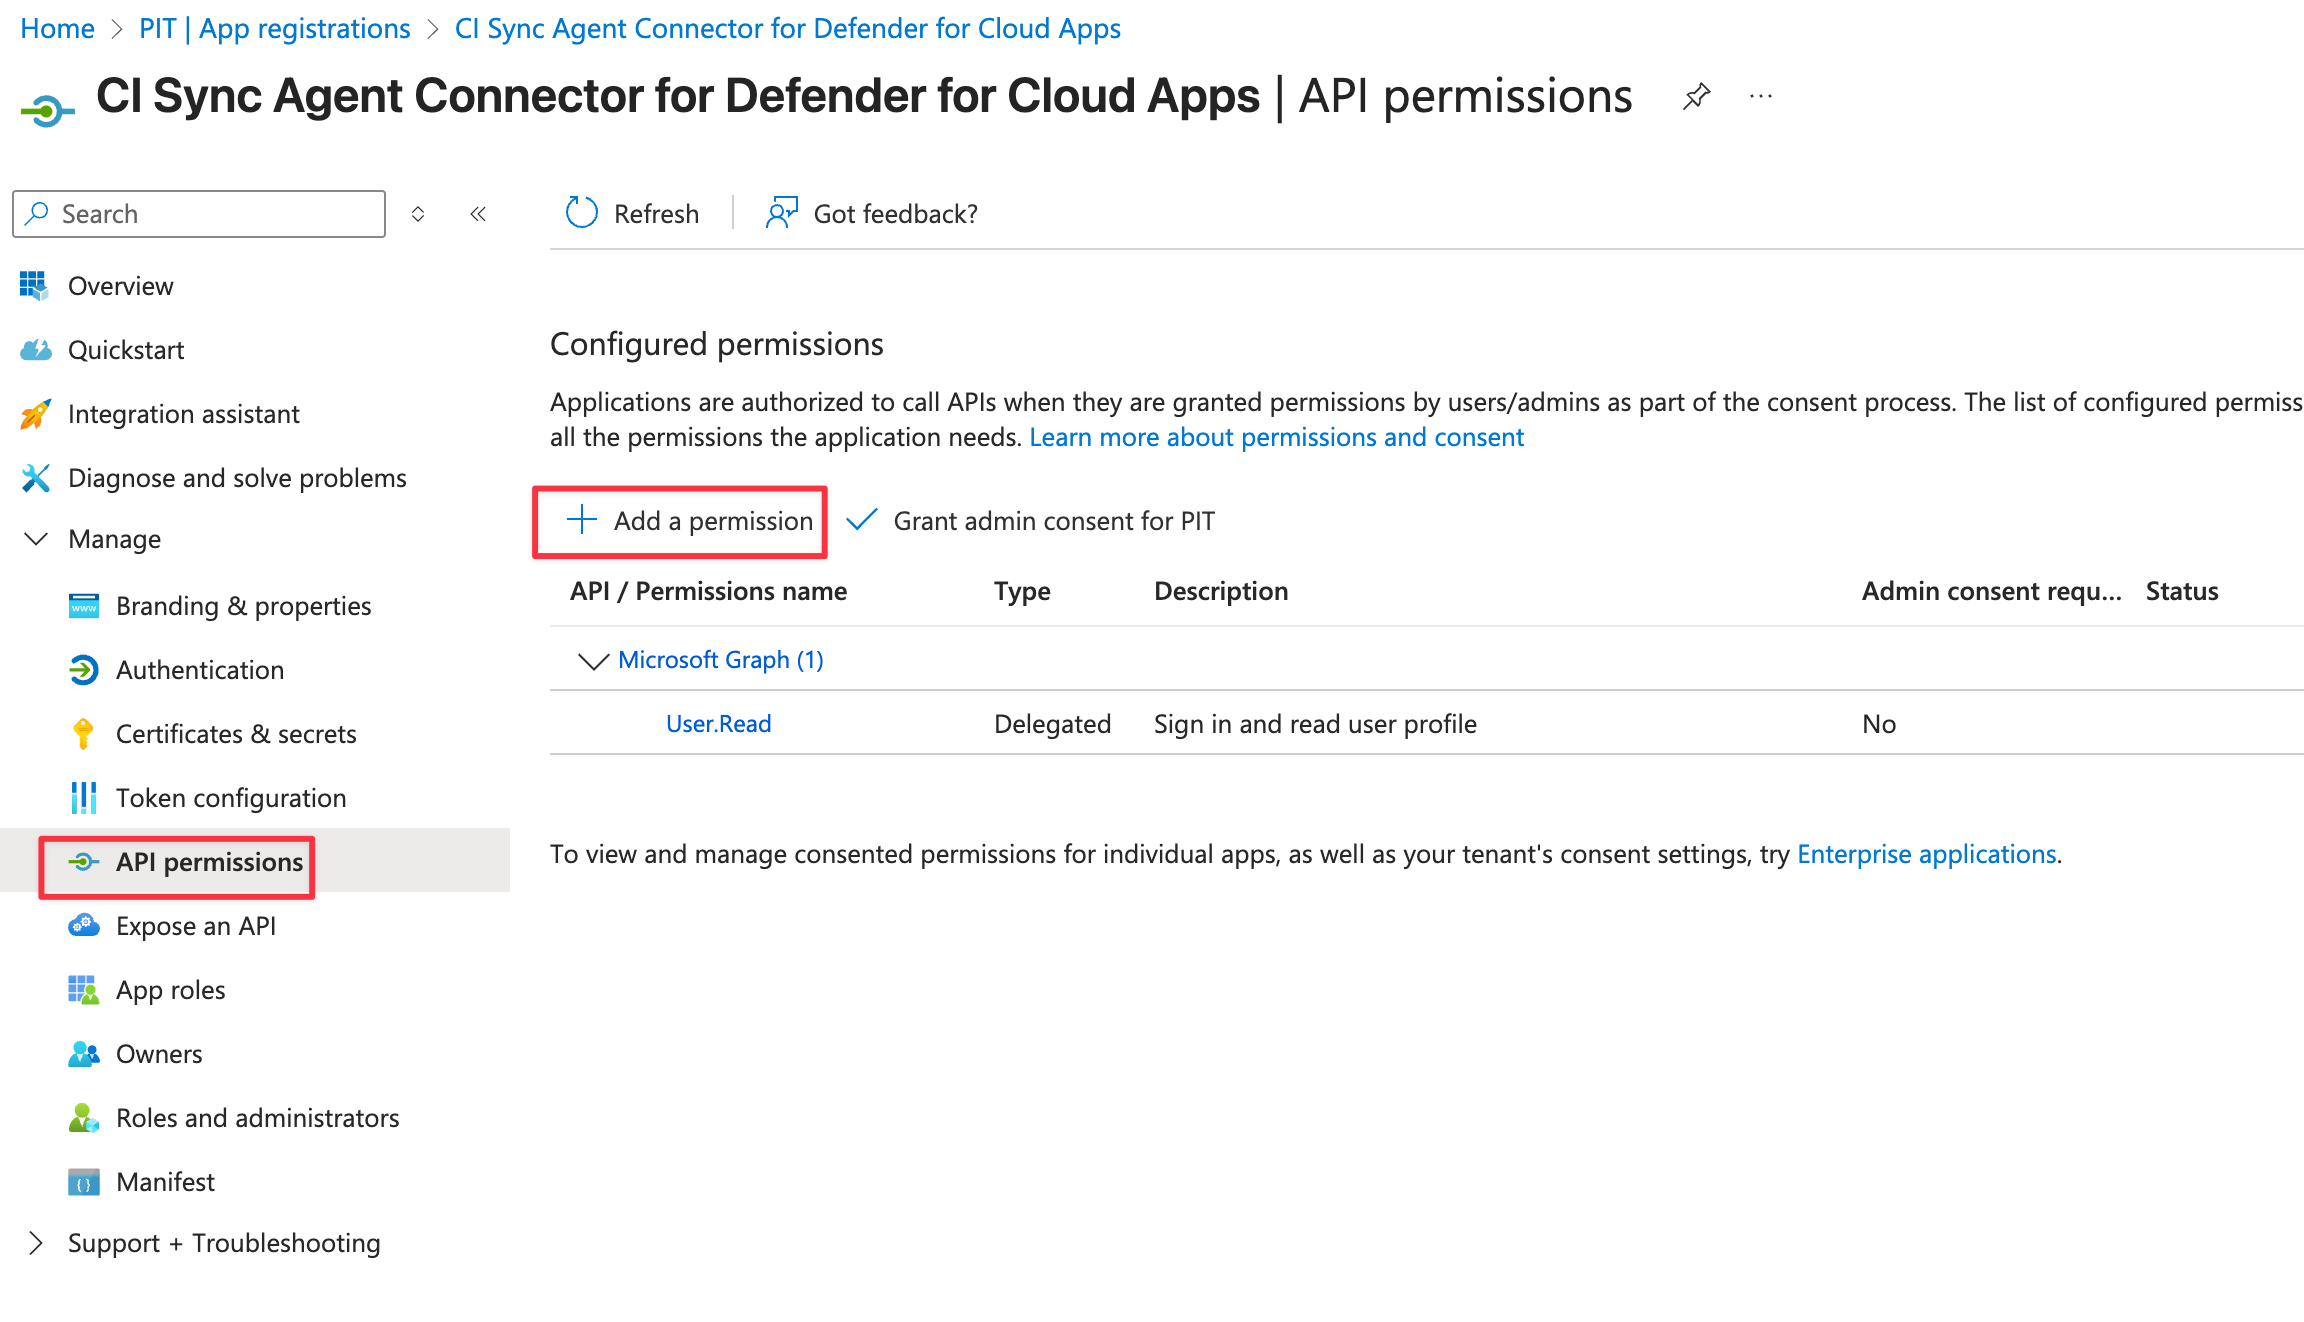The height and width of the screenshot is (1322, 2304).
Task: Click the Expose an API cloud icon
Action: click(x=84, y=926)
